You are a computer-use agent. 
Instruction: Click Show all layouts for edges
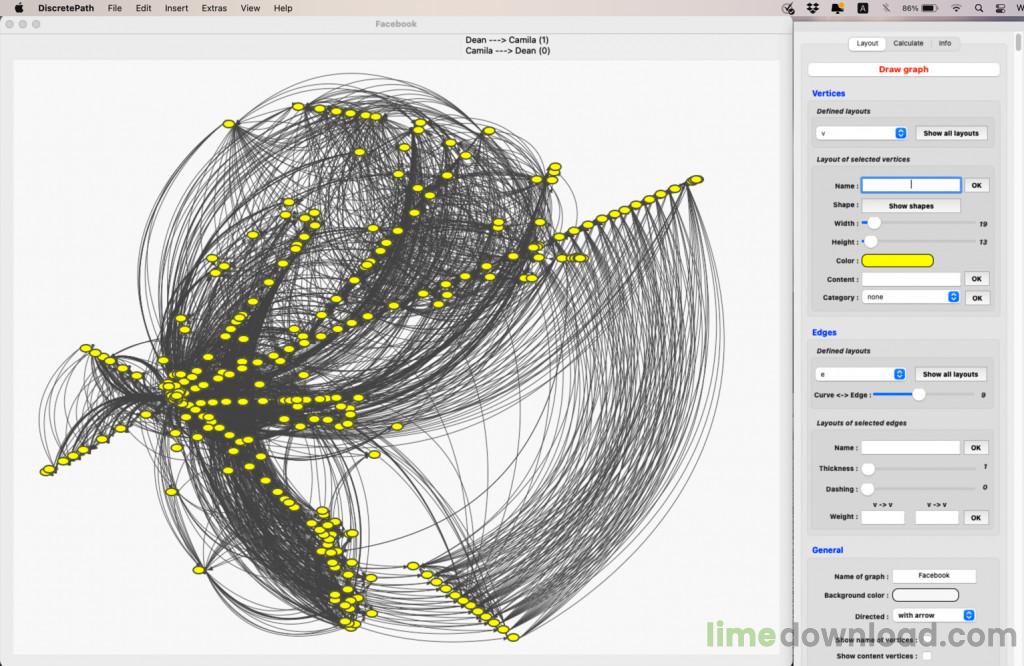(x=950, y=374)
